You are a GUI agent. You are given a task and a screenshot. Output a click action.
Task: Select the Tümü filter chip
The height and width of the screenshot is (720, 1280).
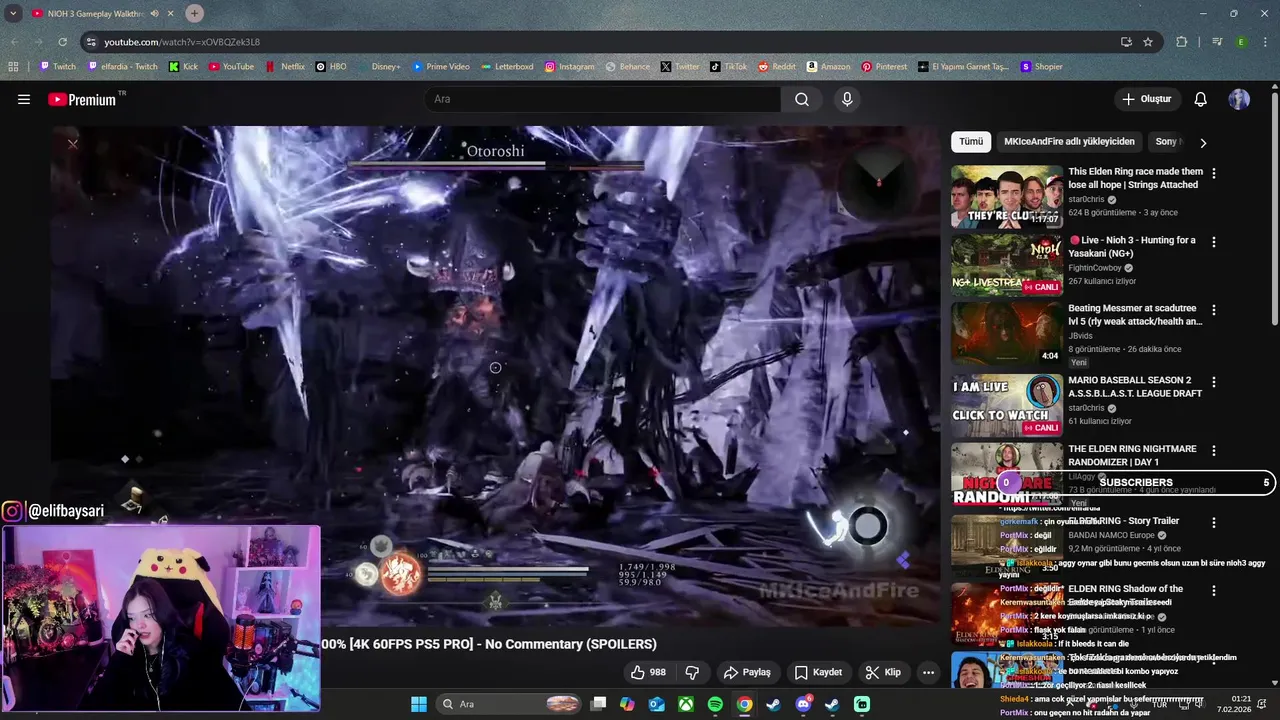coord(971,142)
